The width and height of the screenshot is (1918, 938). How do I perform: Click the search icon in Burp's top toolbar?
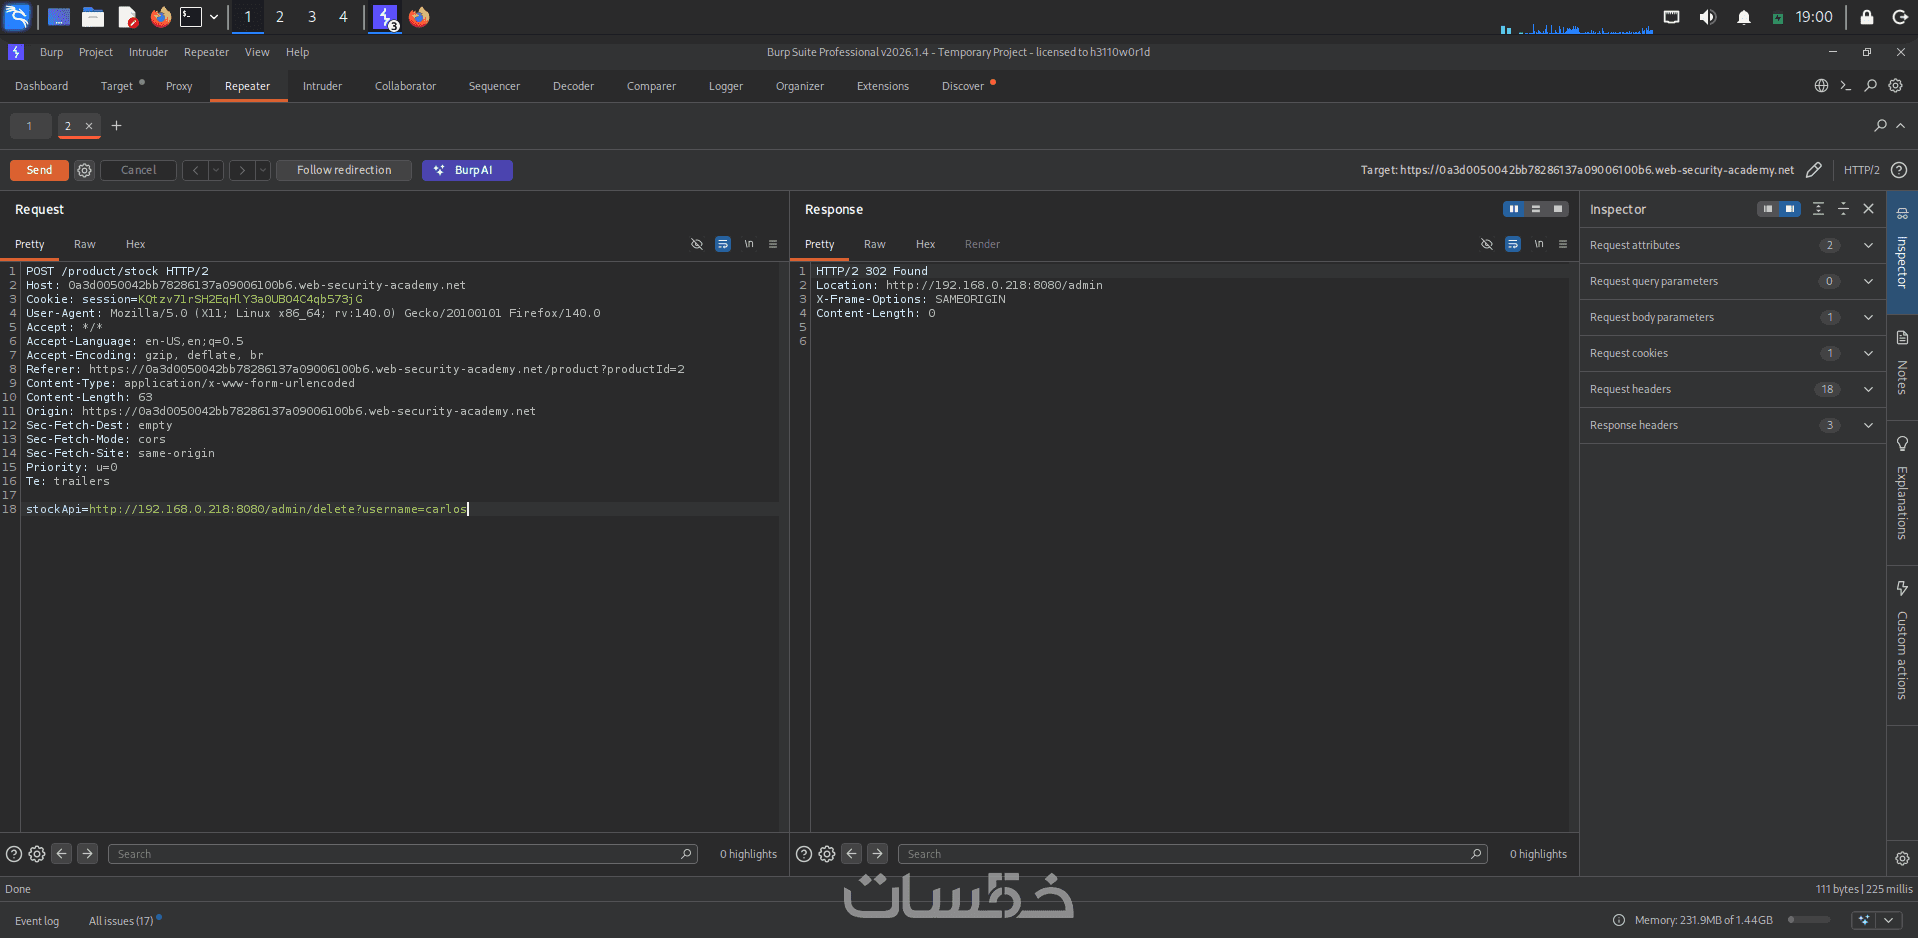[x=1870, y=86]
